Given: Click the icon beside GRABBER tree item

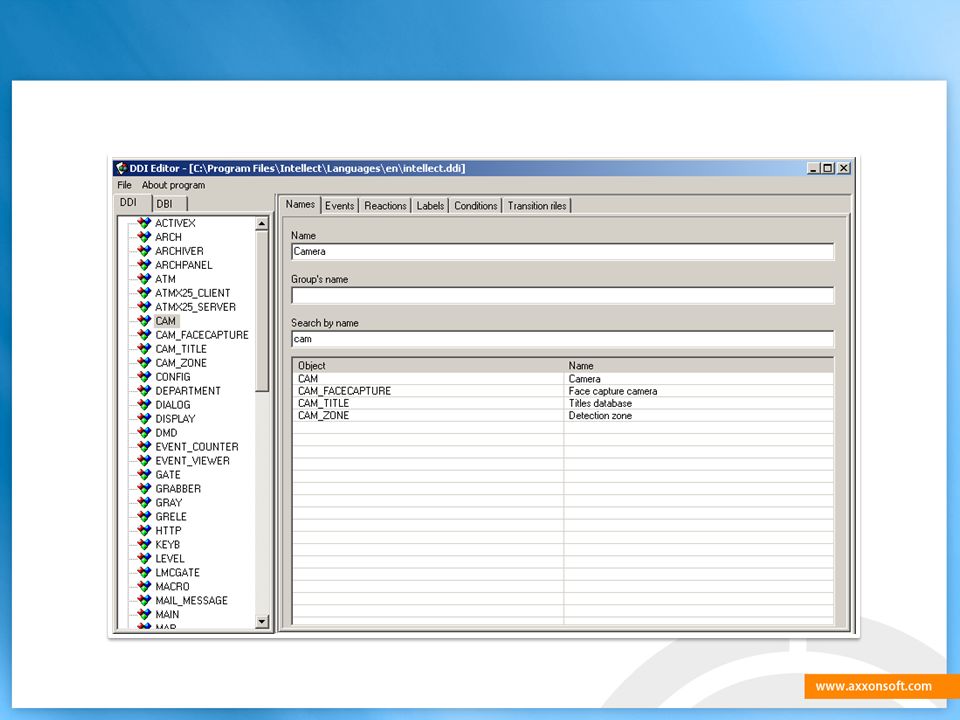Looking at the screenshot, I should pyautogui.click(x=144, y=489).
